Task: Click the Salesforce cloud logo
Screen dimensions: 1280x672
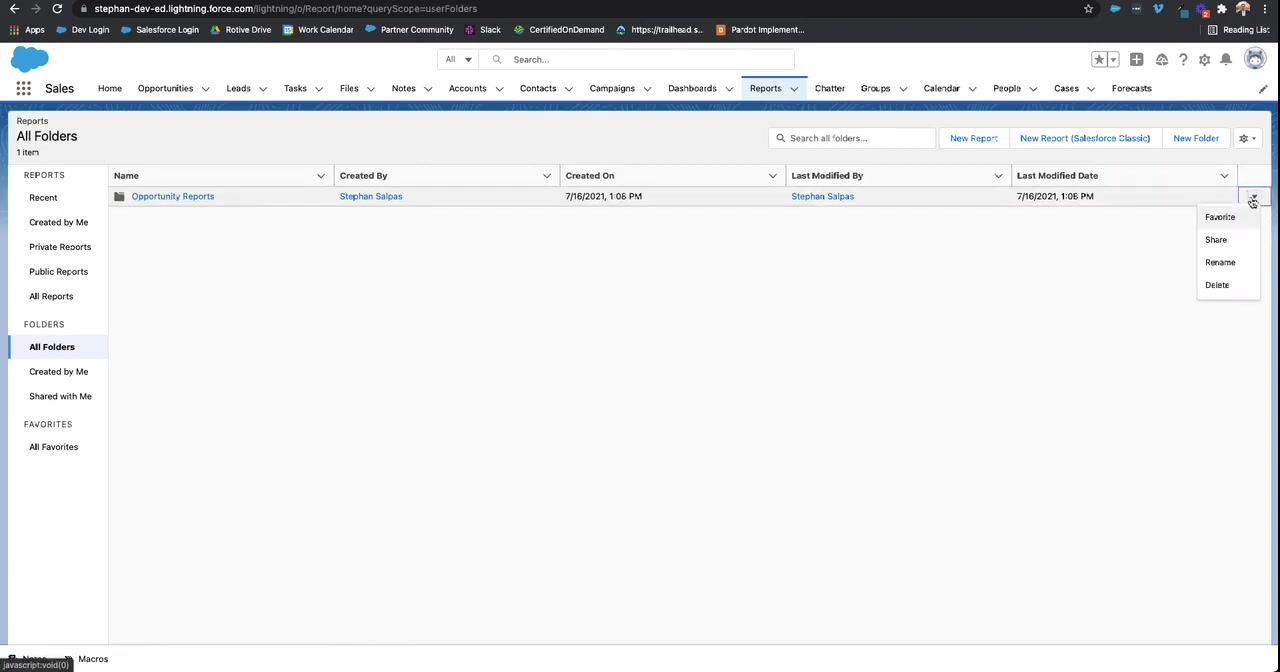Action: (x=30, y=59)
